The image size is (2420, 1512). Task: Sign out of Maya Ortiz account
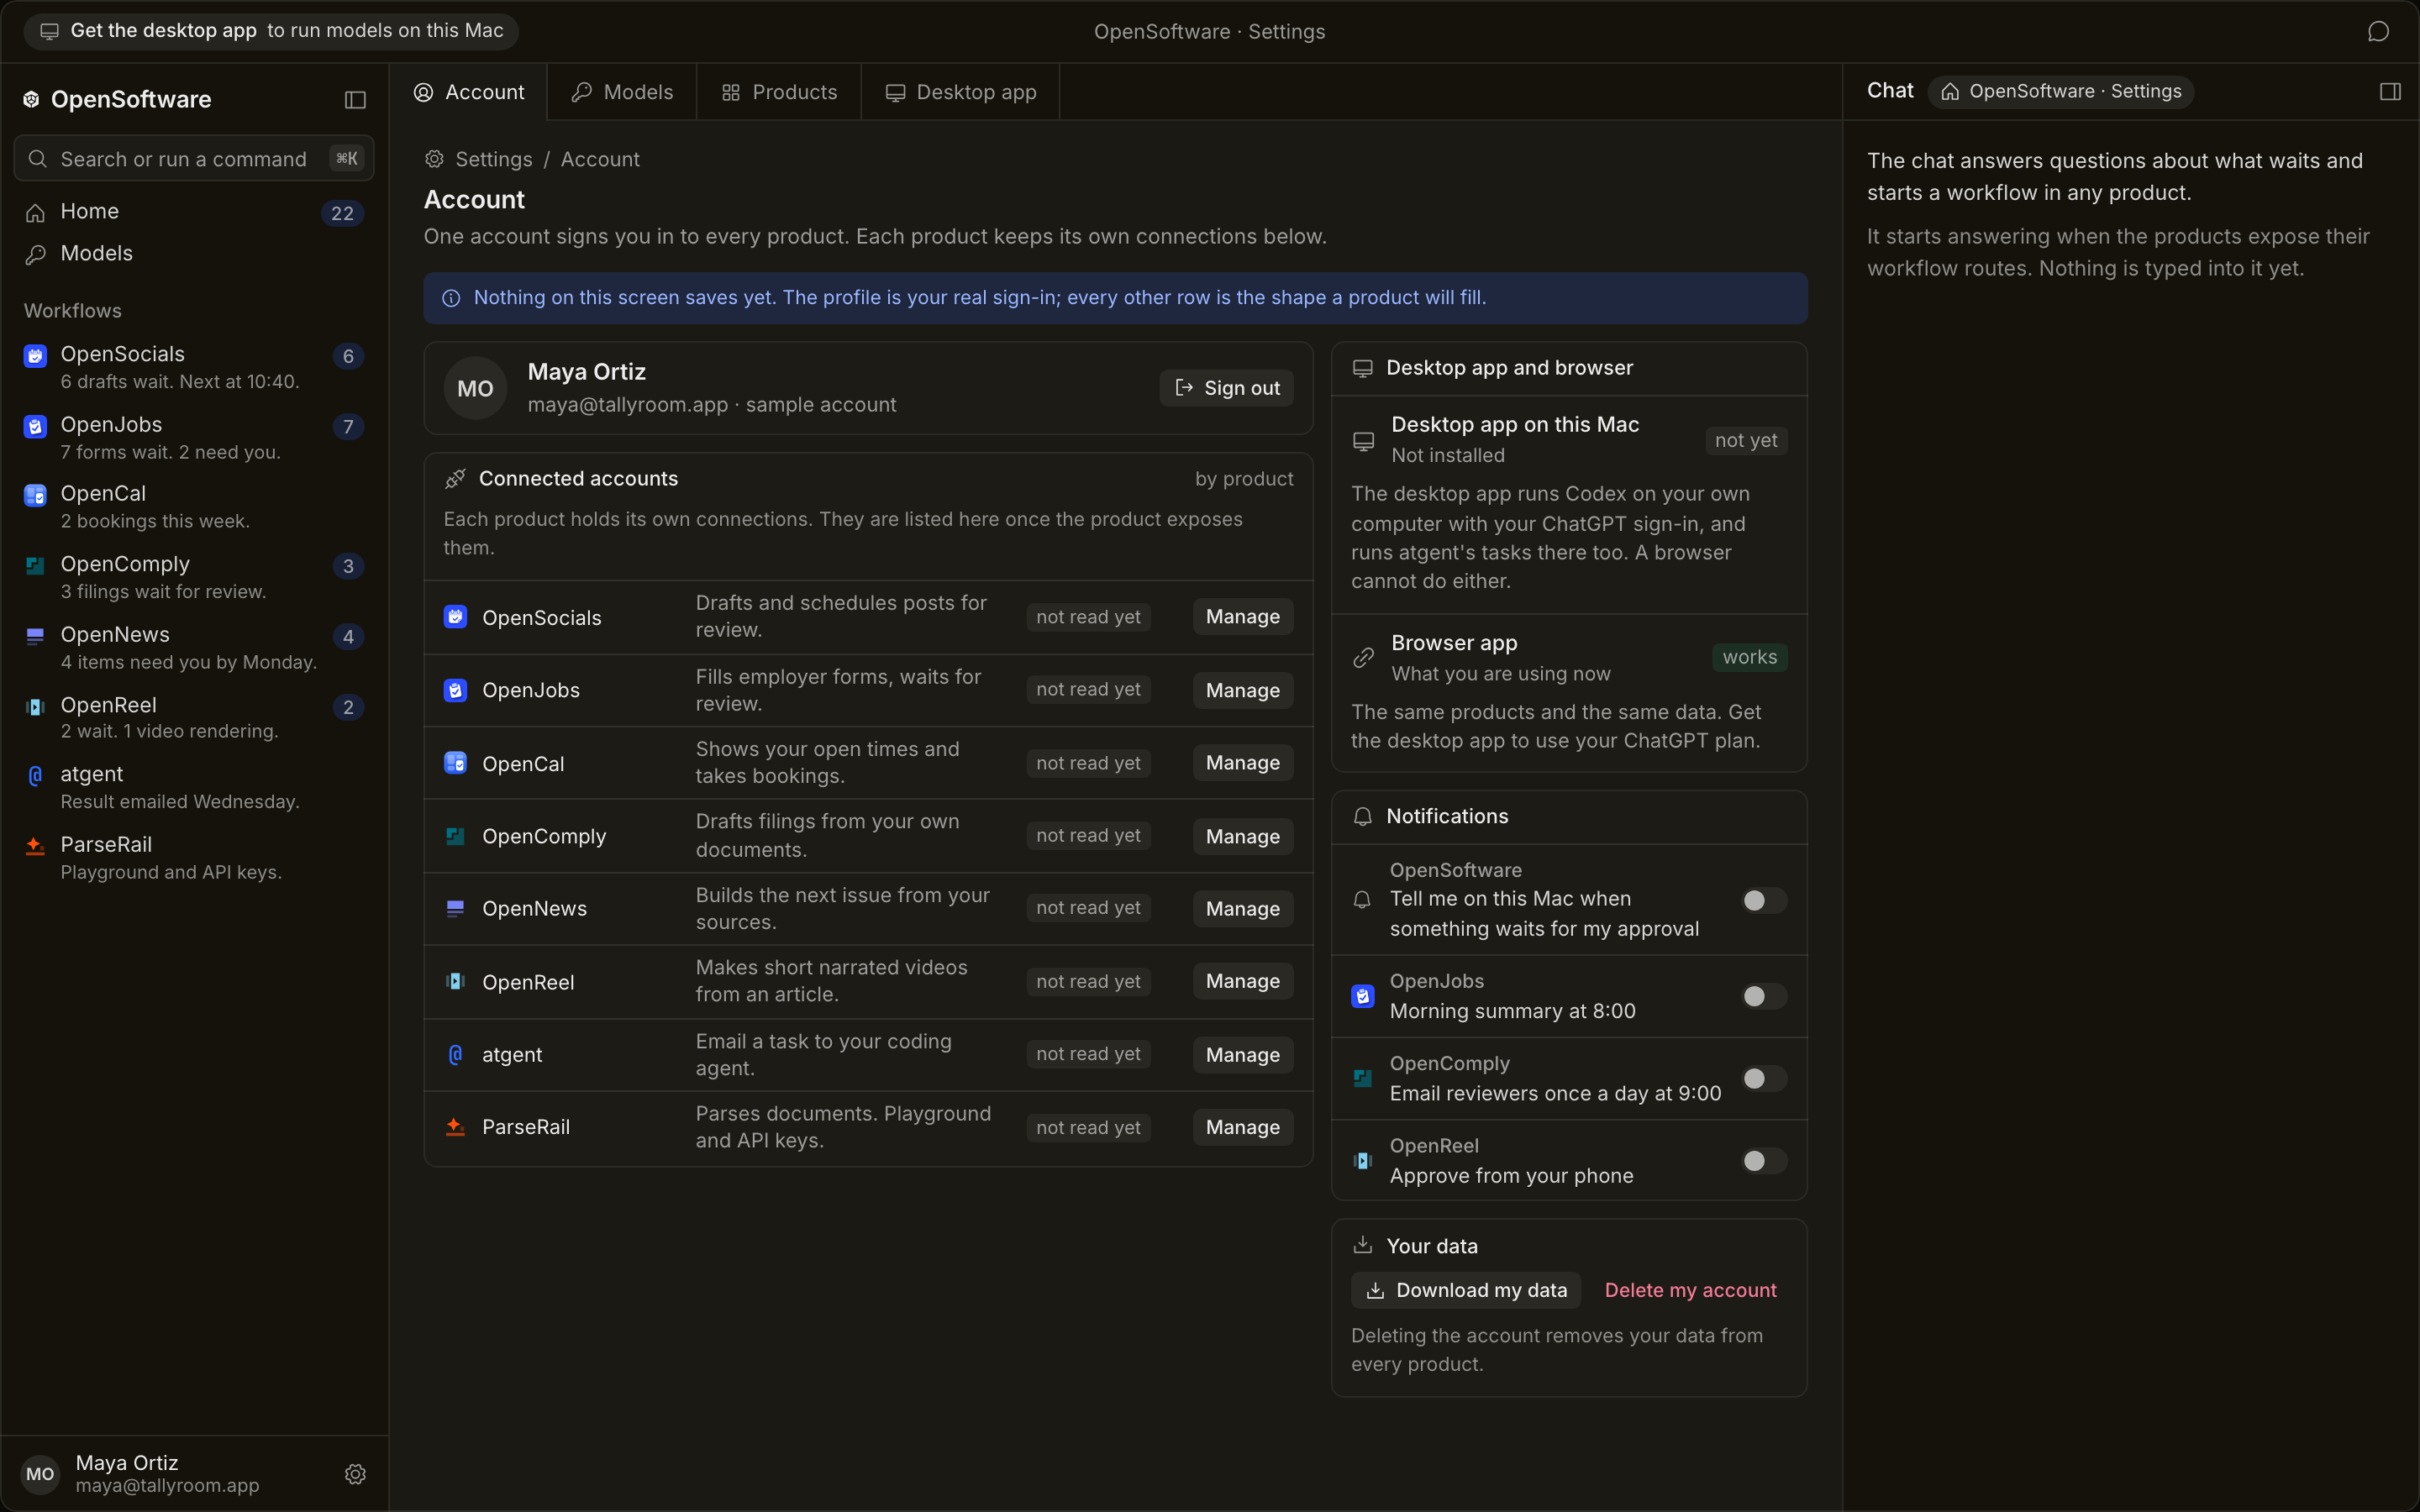click(x=1226, y=388)
